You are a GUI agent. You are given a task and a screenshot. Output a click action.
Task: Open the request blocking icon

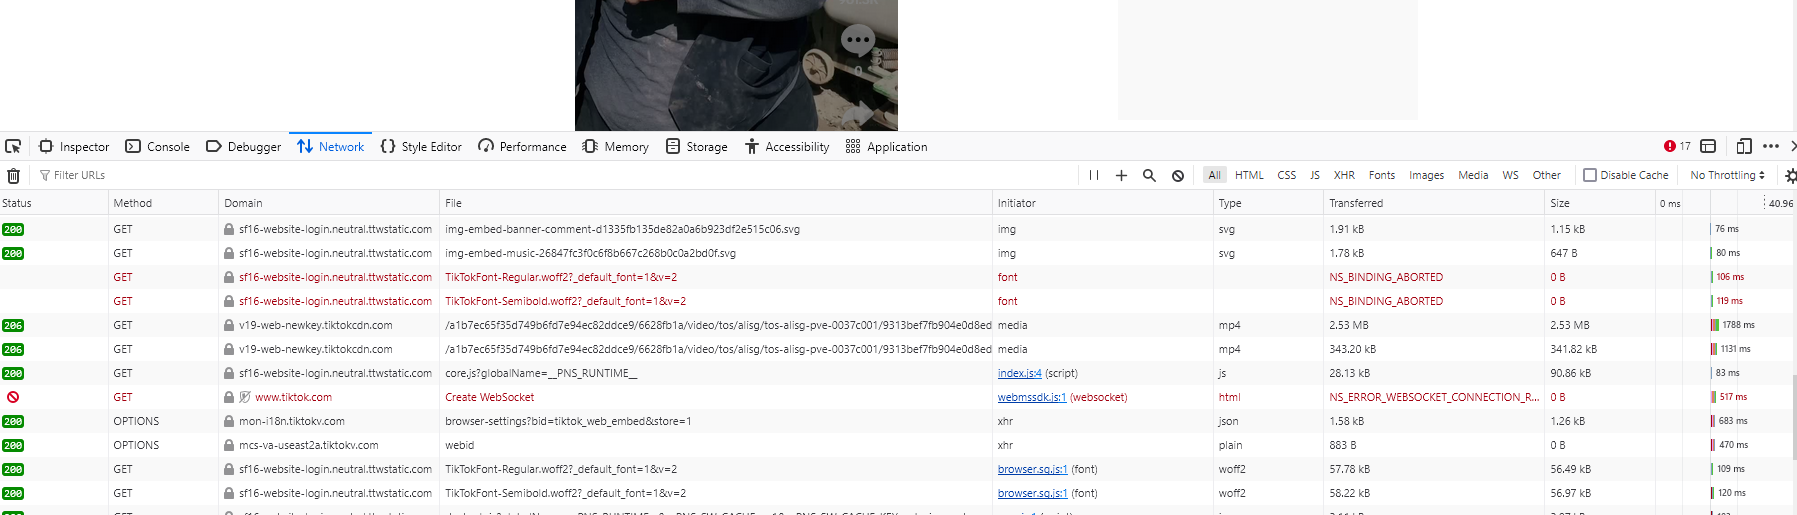1178,175
